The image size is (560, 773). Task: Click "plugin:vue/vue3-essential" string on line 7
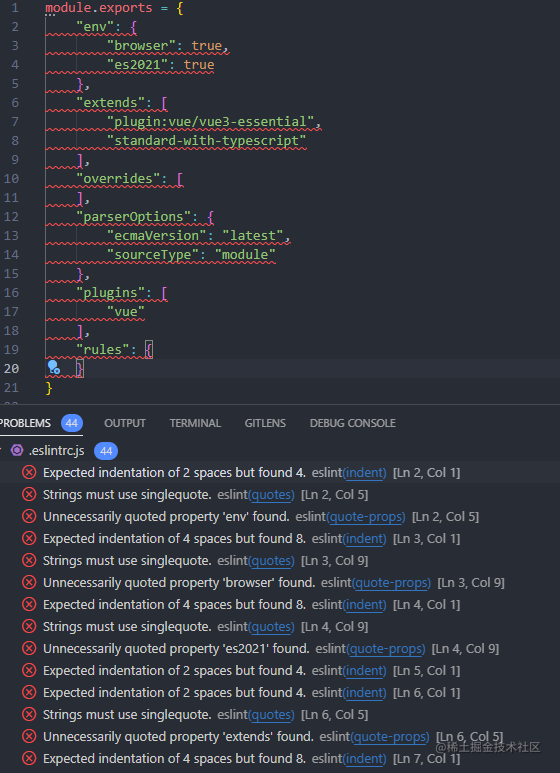pyautogui.click(x=210, y=122)
